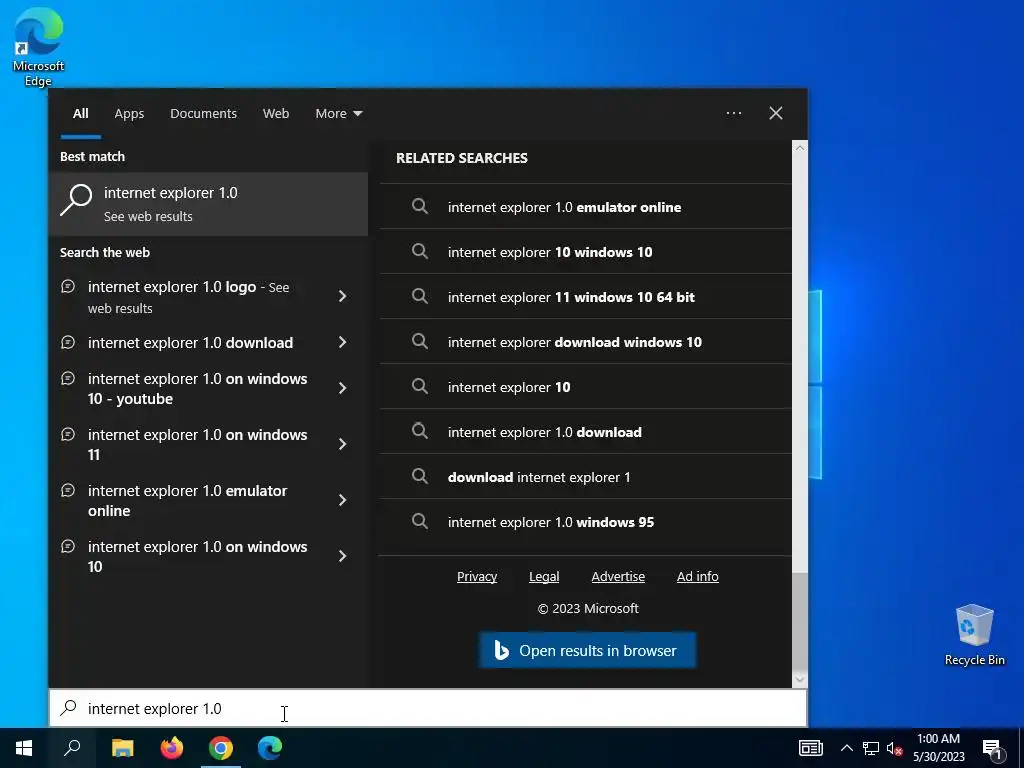This screenshot has width=1024, height=768.
Task: Click search icon beside windows 95 related search
Action: click(x=420, y=522)
